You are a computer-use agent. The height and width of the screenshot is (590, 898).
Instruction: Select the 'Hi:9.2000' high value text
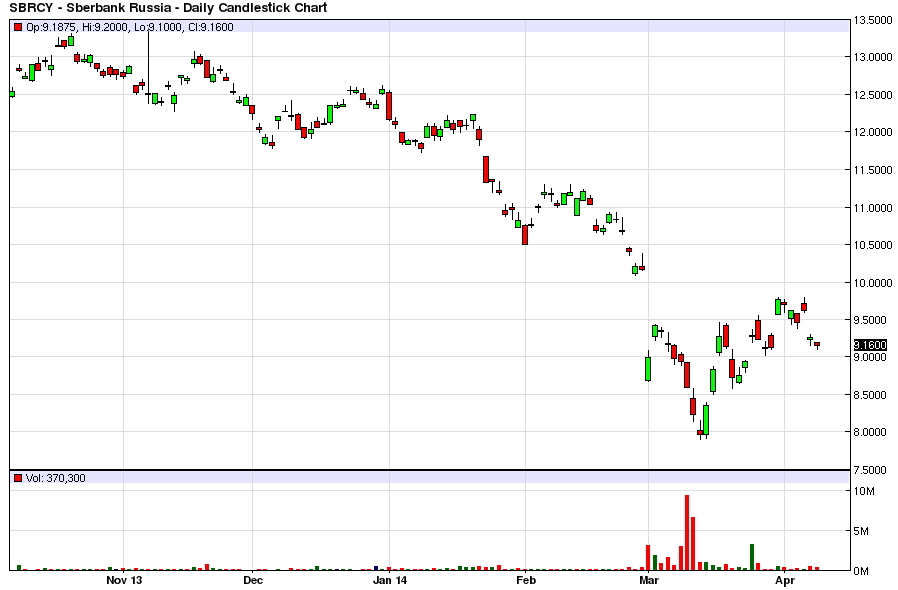tap(105, 27)
